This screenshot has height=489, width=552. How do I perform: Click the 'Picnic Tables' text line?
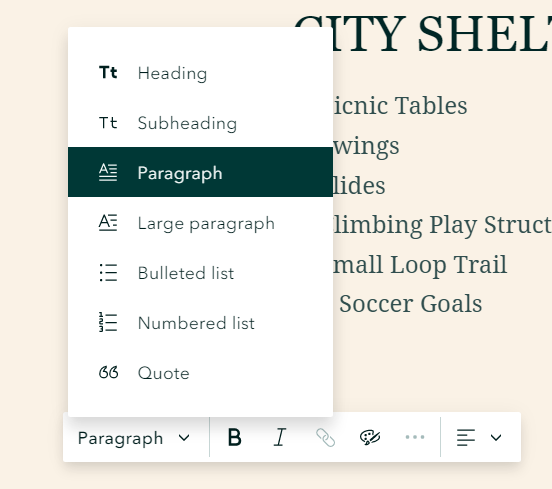coord(400,105)
